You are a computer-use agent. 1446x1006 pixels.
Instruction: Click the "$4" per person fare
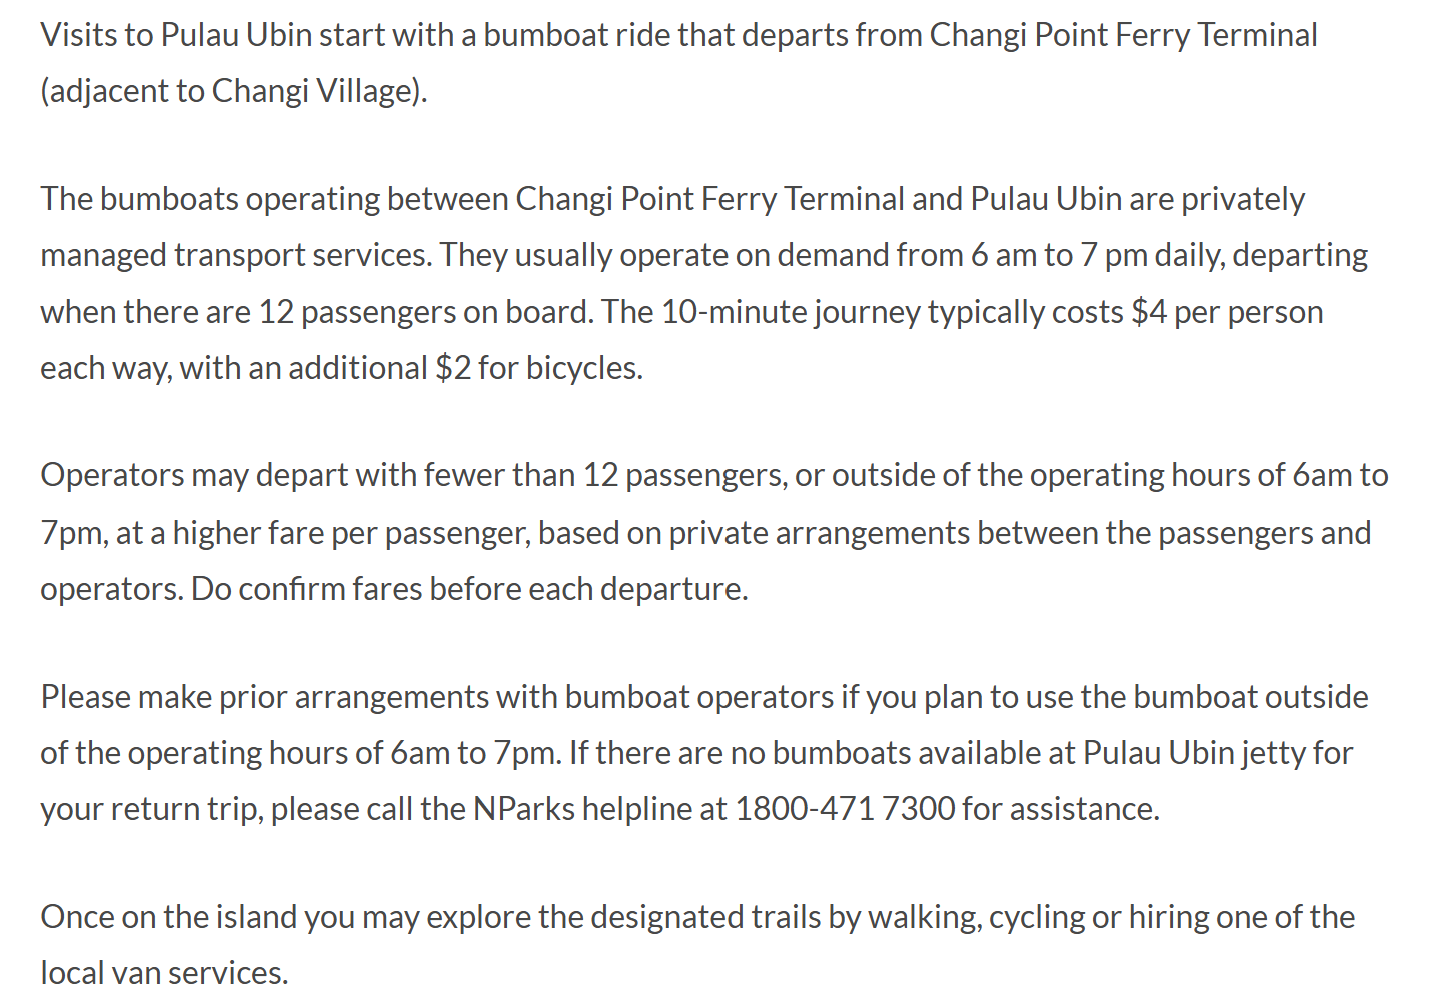click(x=1149, y=312)
